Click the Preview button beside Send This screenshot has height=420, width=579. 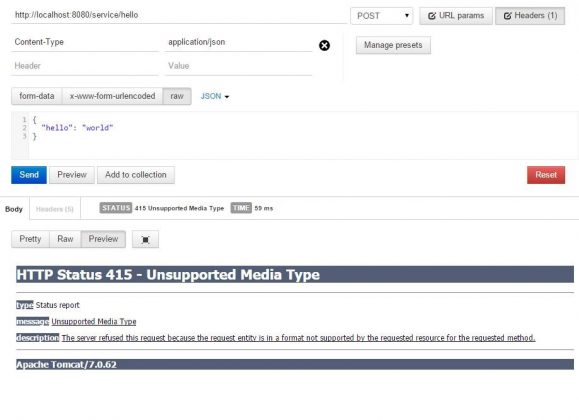point(72,175)
